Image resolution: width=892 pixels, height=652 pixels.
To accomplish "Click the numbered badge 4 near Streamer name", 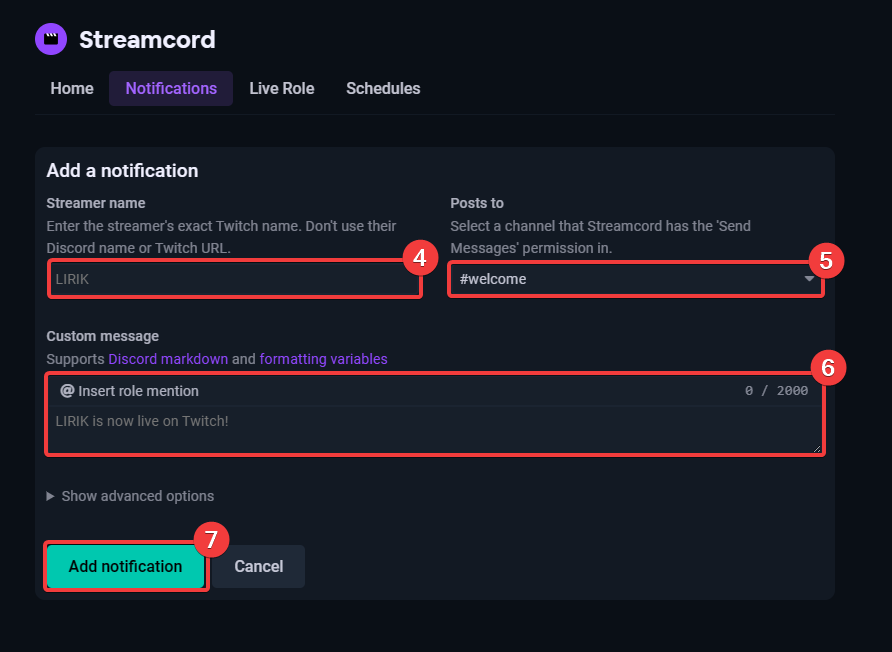I will click(x=421, y=257).
